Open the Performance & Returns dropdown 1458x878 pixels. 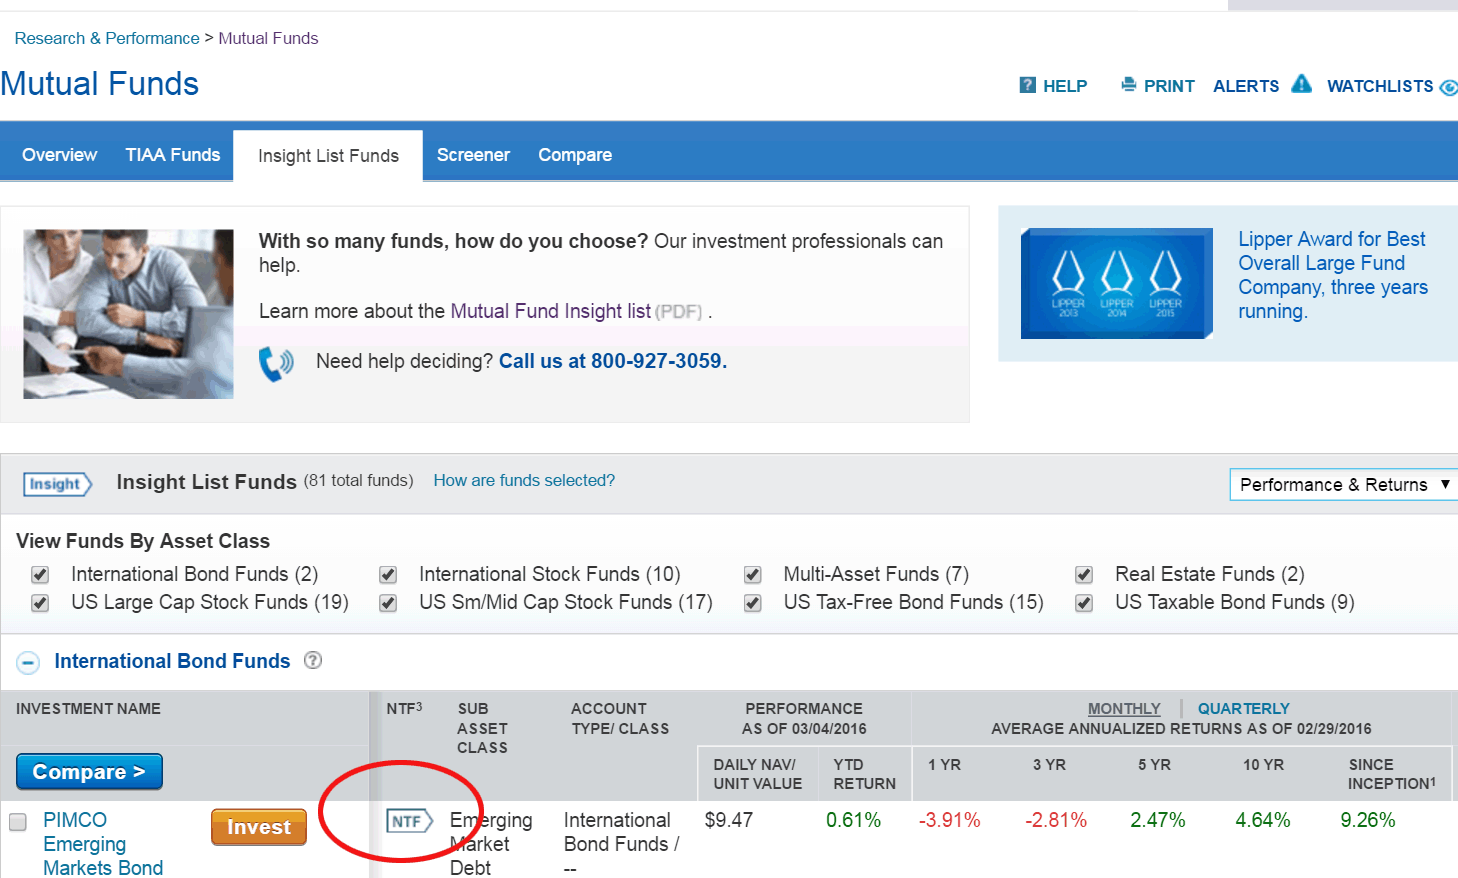pos(1343,484)
